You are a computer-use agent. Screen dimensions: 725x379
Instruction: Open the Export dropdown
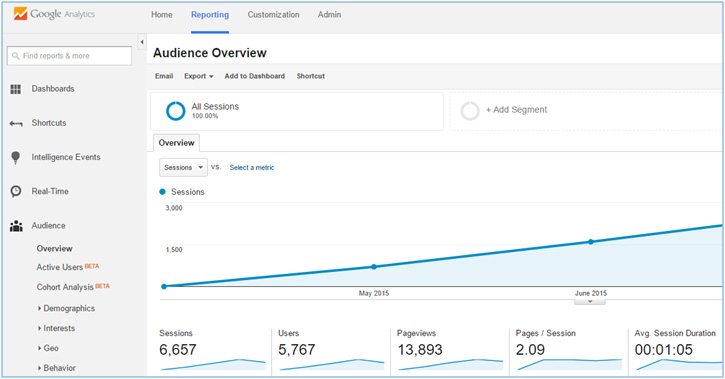[x=199, y=76]
